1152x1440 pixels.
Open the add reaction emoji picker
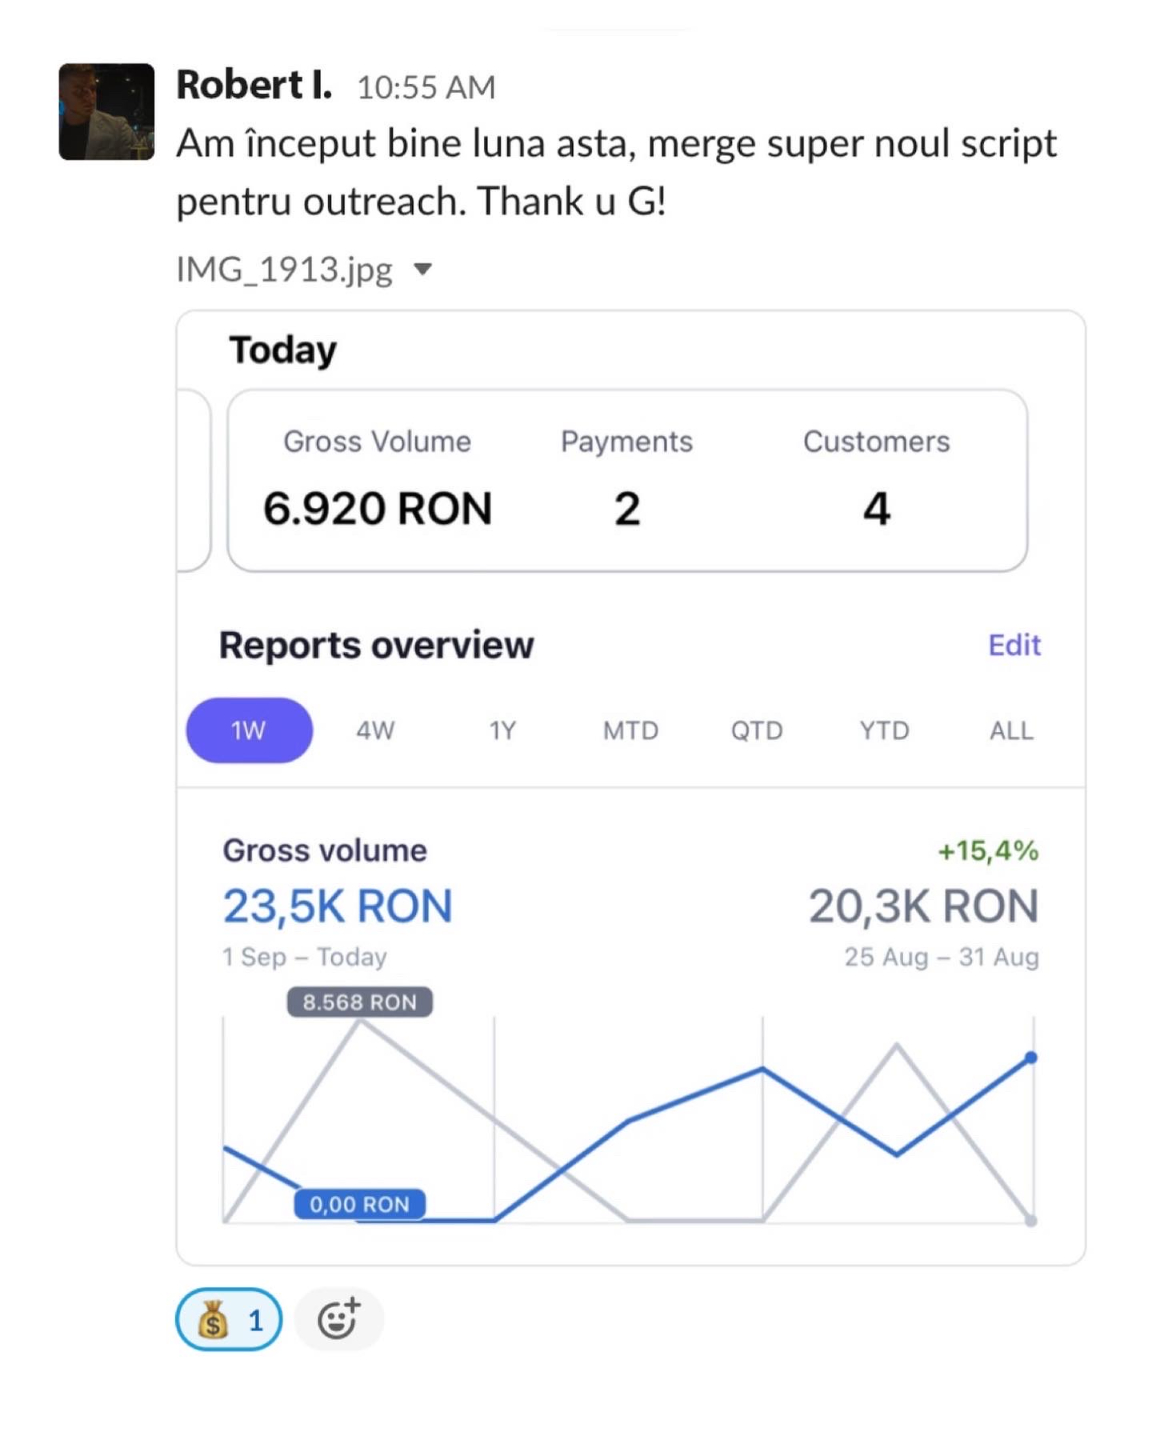(x=339, y=1320)
